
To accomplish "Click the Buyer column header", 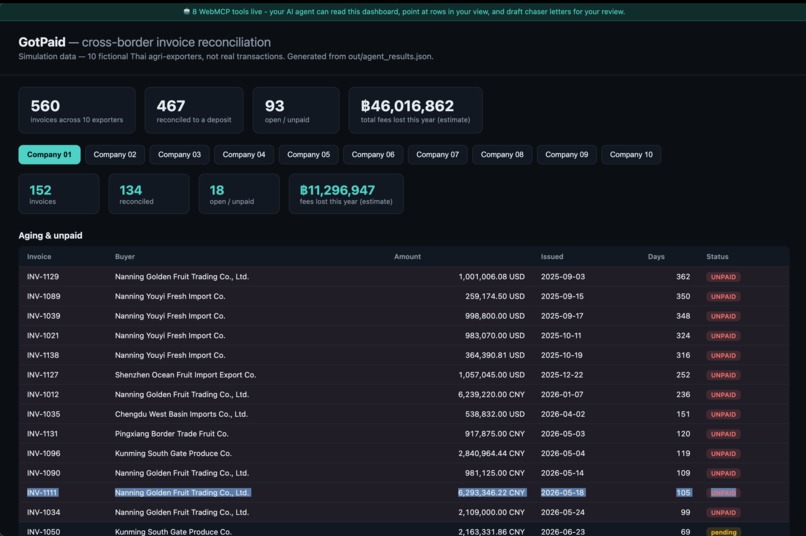I will click(x=125, y=256).
